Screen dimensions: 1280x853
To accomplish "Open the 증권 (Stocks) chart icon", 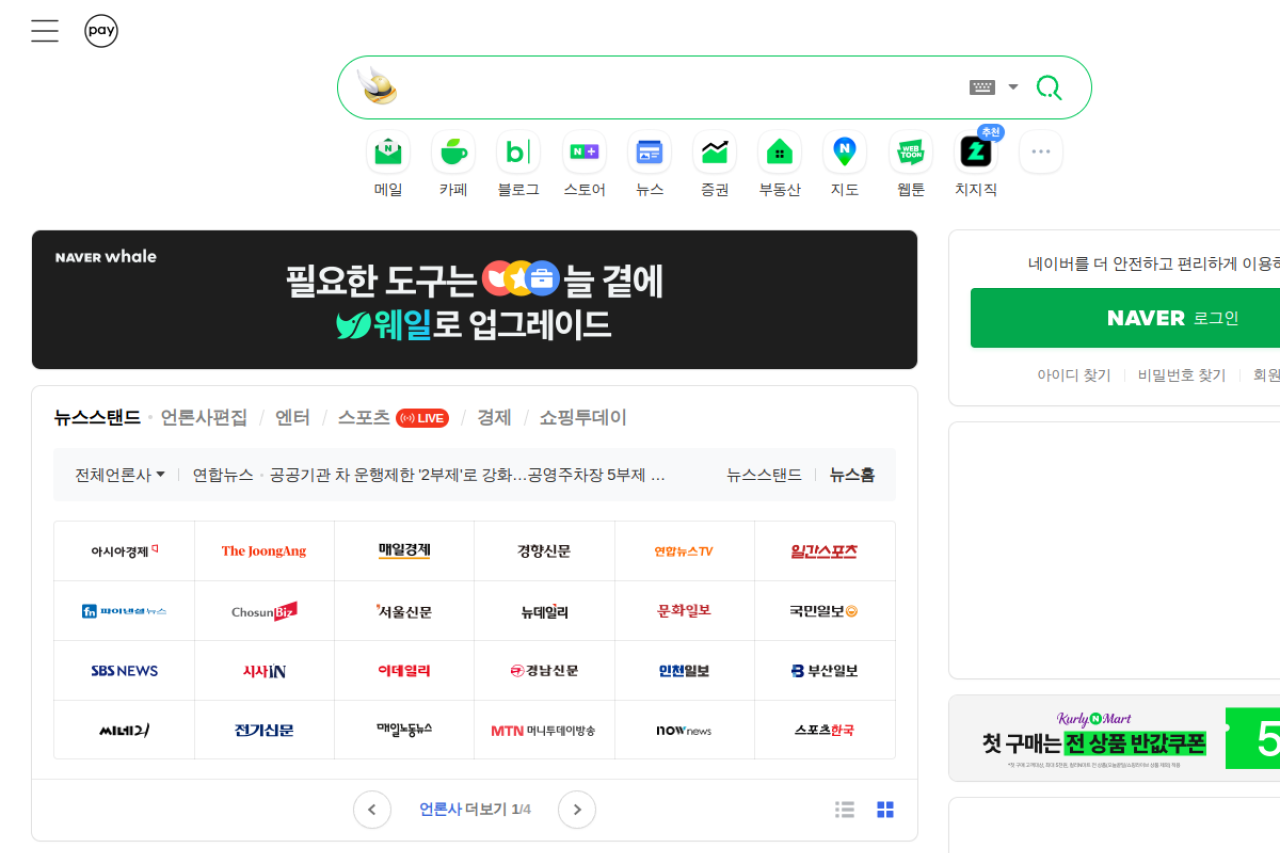I will click(x=714, y=152).
